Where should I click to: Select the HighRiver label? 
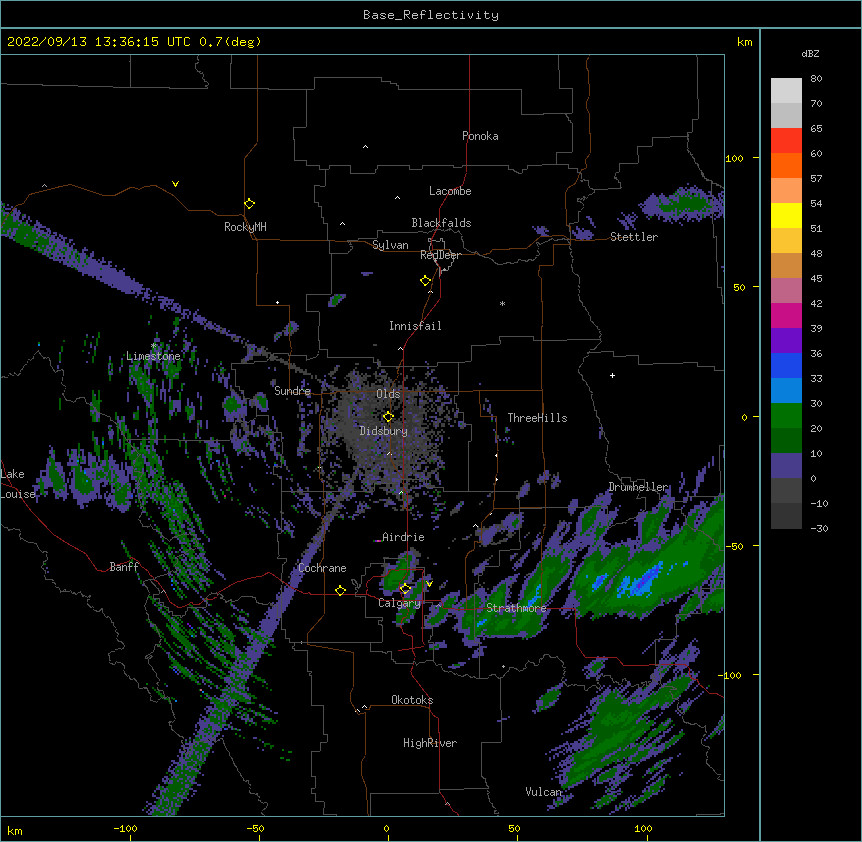[x=430, y=743]
